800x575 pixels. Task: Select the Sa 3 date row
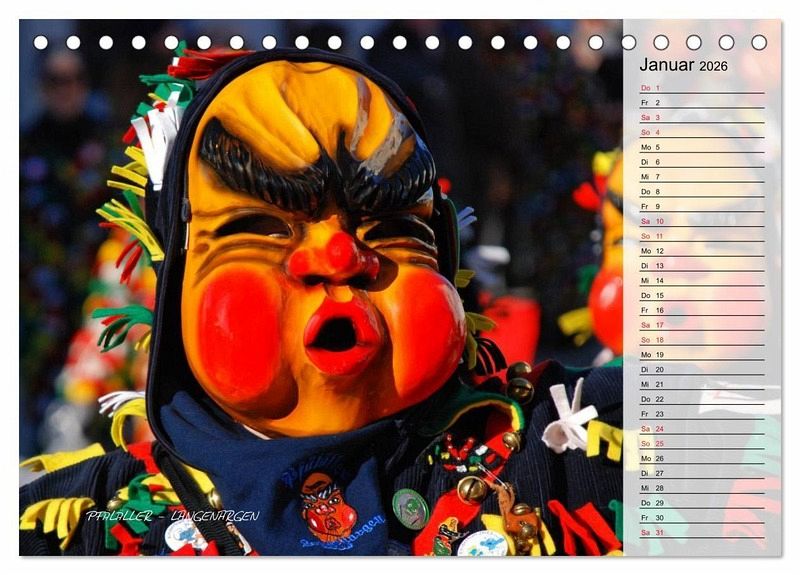click(701, 117)
